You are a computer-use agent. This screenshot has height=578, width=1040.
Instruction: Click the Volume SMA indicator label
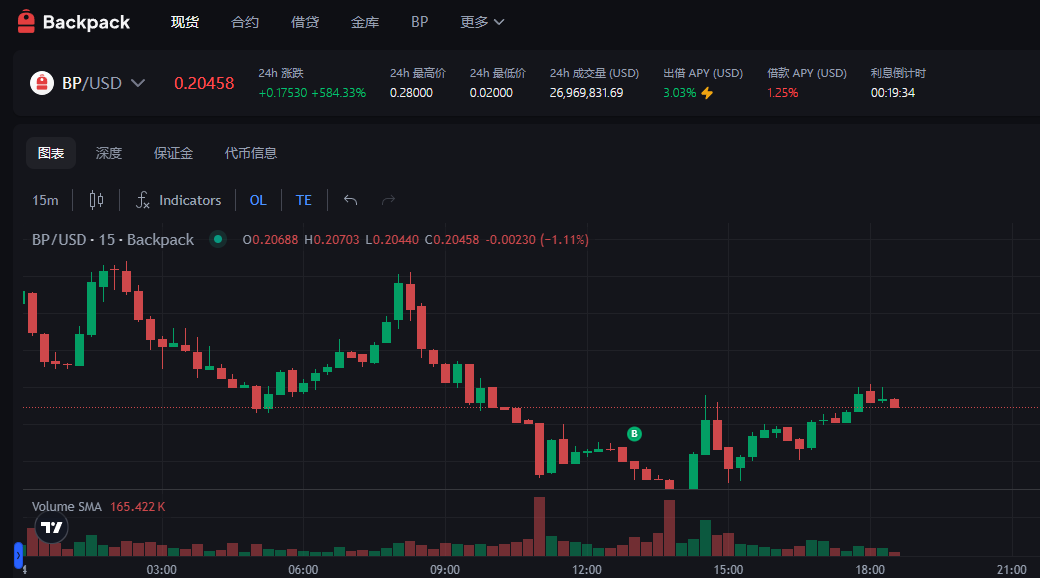pos(66,506)
